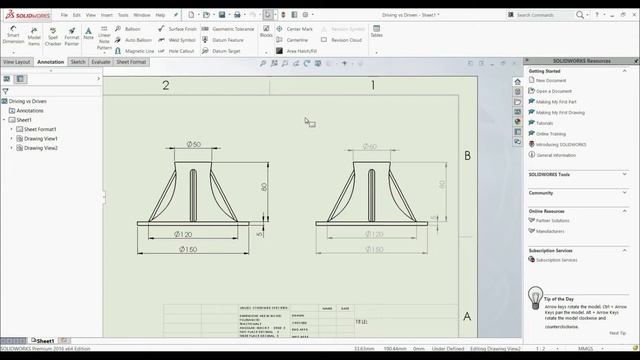Run the Spell Checker
This screenshot has width=640, height=360.
53,37
